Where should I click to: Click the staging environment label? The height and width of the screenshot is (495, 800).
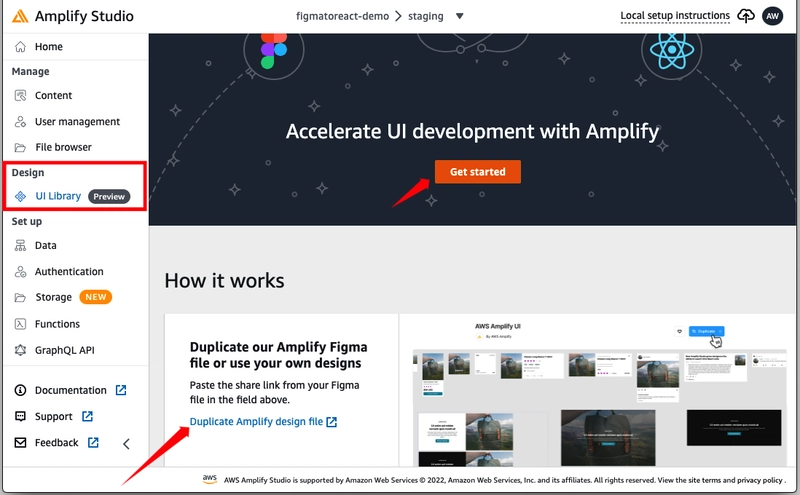426,16
